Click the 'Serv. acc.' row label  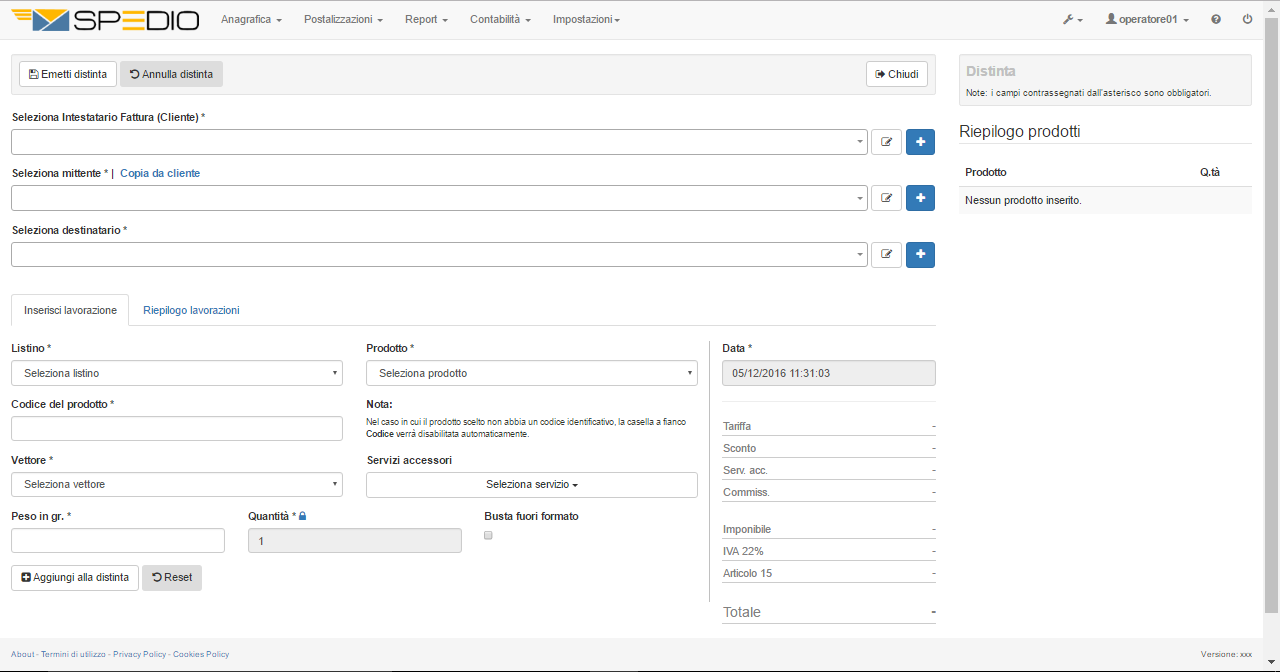745,470
